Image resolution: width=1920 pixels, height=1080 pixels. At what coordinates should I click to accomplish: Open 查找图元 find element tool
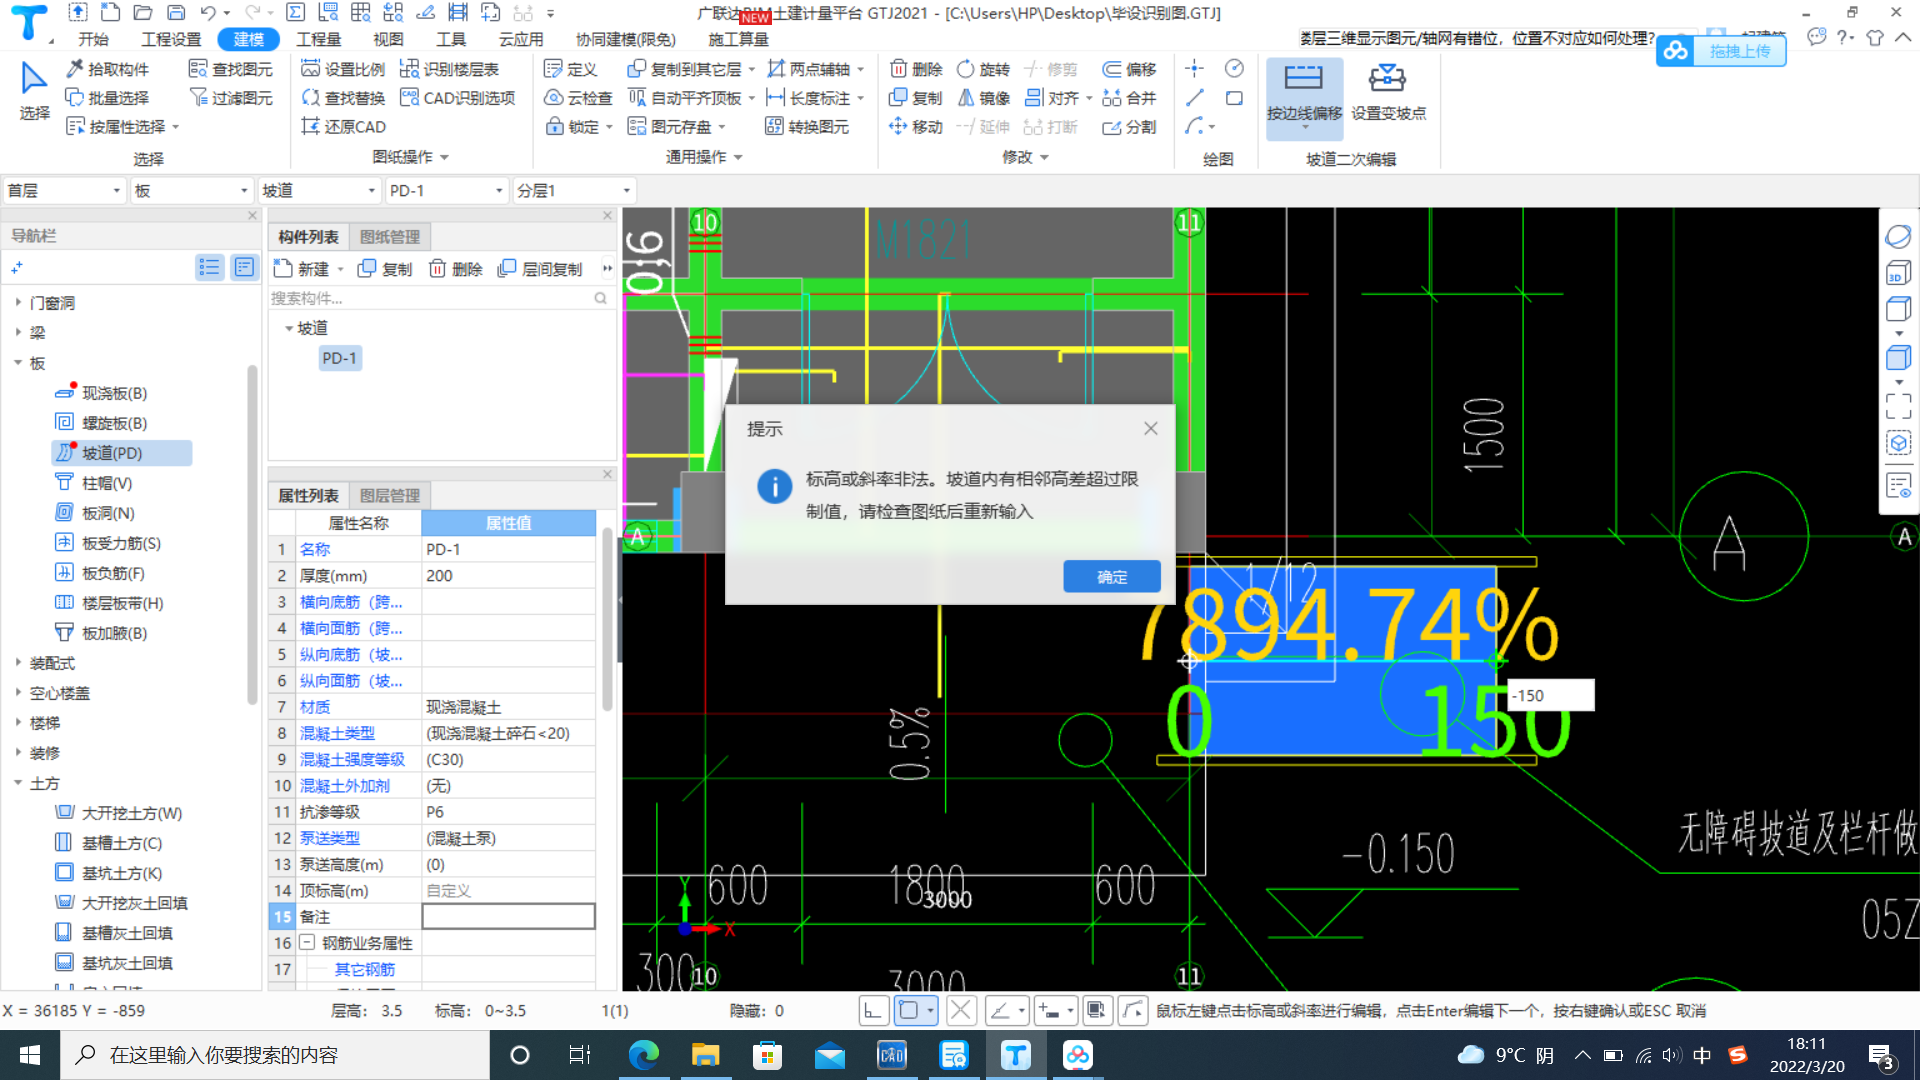(x=231, y=69)
